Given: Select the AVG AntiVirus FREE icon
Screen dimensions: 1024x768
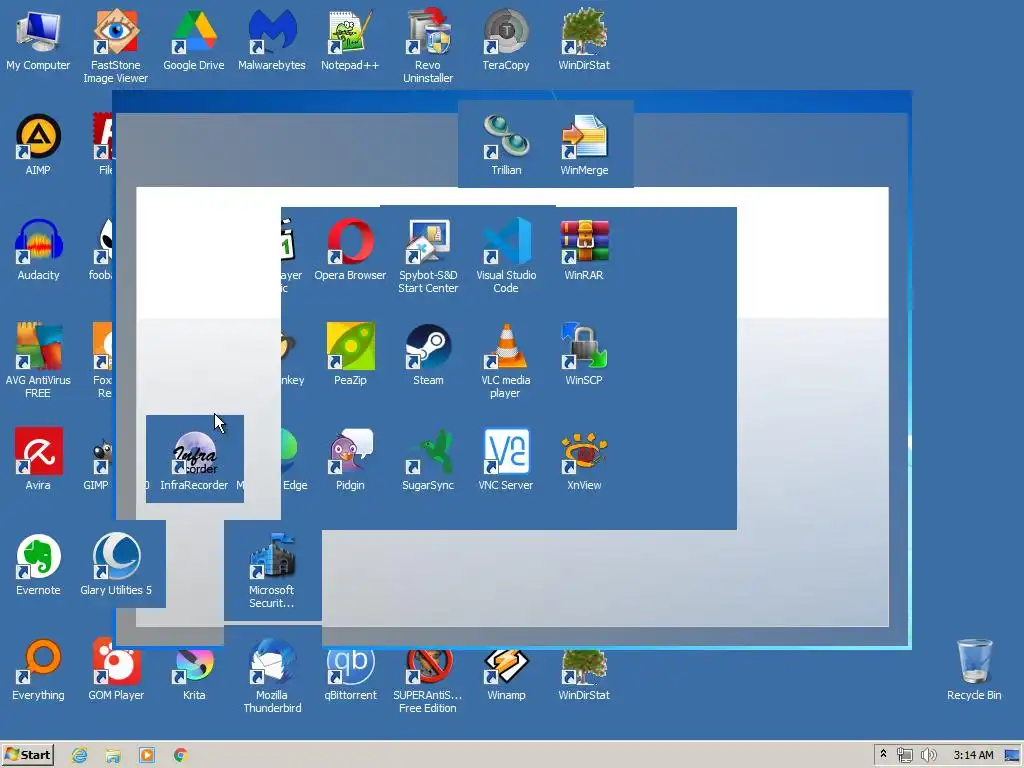Looking at the screenshot, I should (x=38, y=360).
